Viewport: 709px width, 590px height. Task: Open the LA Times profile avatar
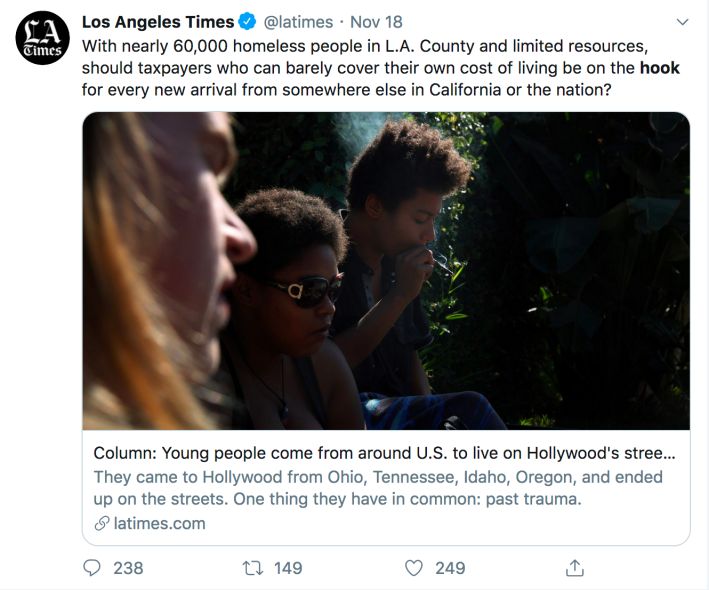(x=43, y=38)
